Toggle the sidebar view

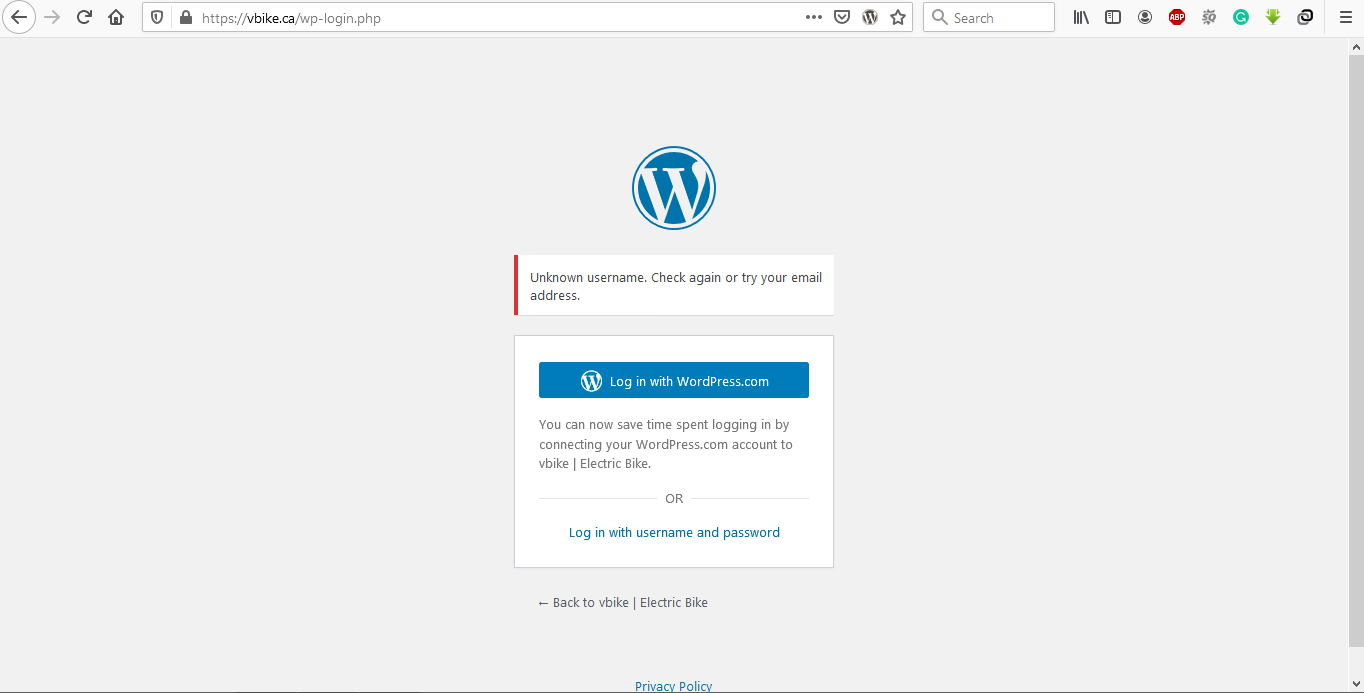point(1113,17)
